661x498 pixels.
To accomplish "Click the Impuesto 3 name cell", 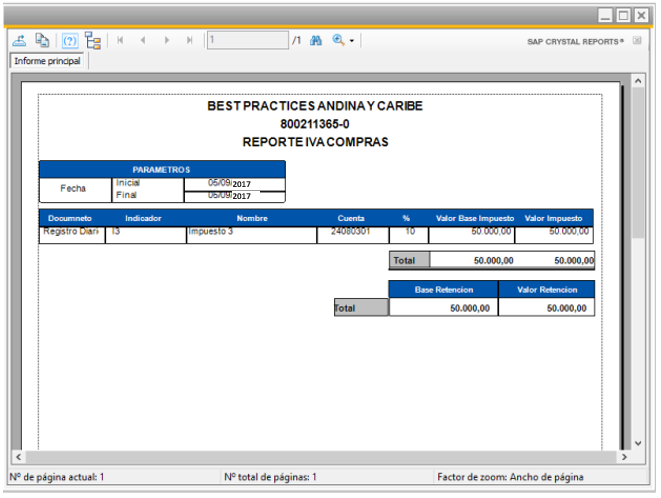I will click(x=250, y=234).
